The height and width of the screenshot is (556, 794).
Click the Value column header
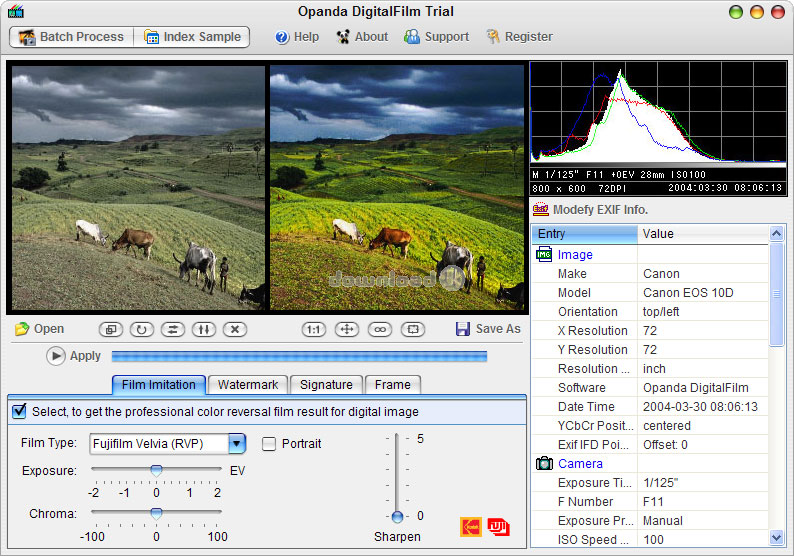tap(703, 234)
